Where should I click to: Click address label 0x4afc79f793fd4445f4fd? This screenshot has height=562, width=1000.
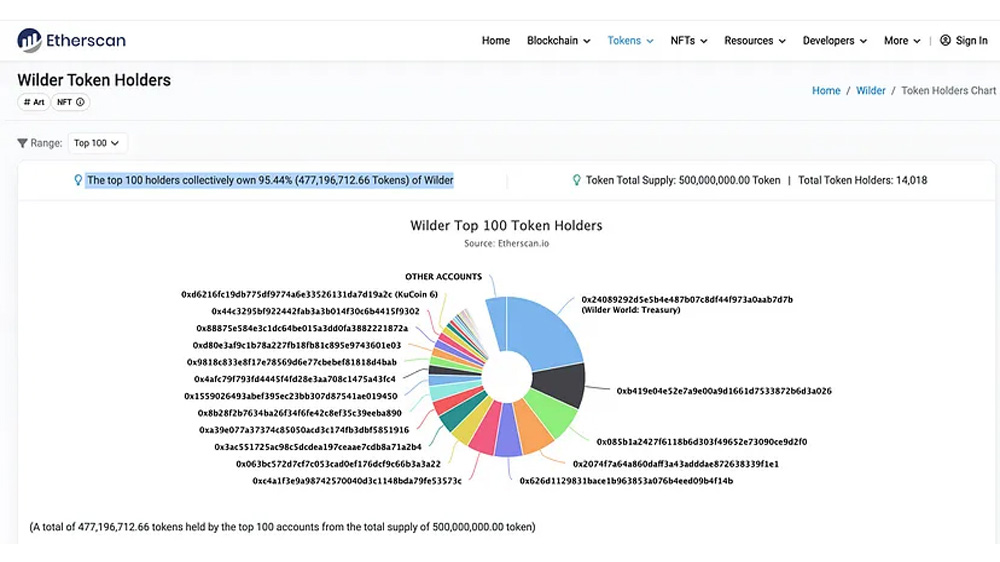point(295,378)
